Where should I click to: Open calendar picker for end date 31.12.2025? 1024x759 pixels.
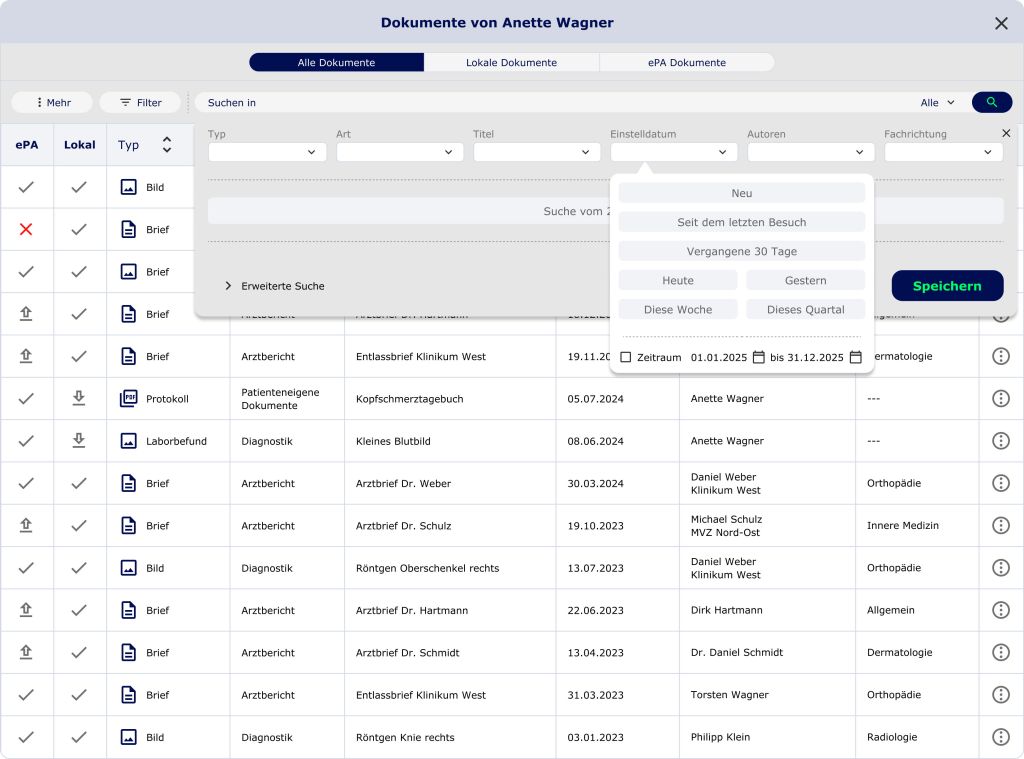855,357
